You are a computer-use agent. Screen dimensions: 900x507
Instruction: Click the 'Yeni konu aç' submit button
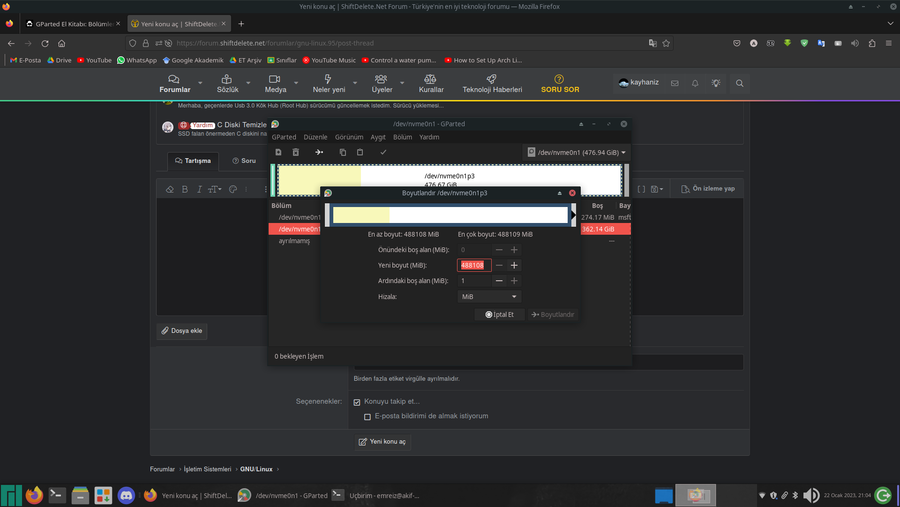click(382, 442)
